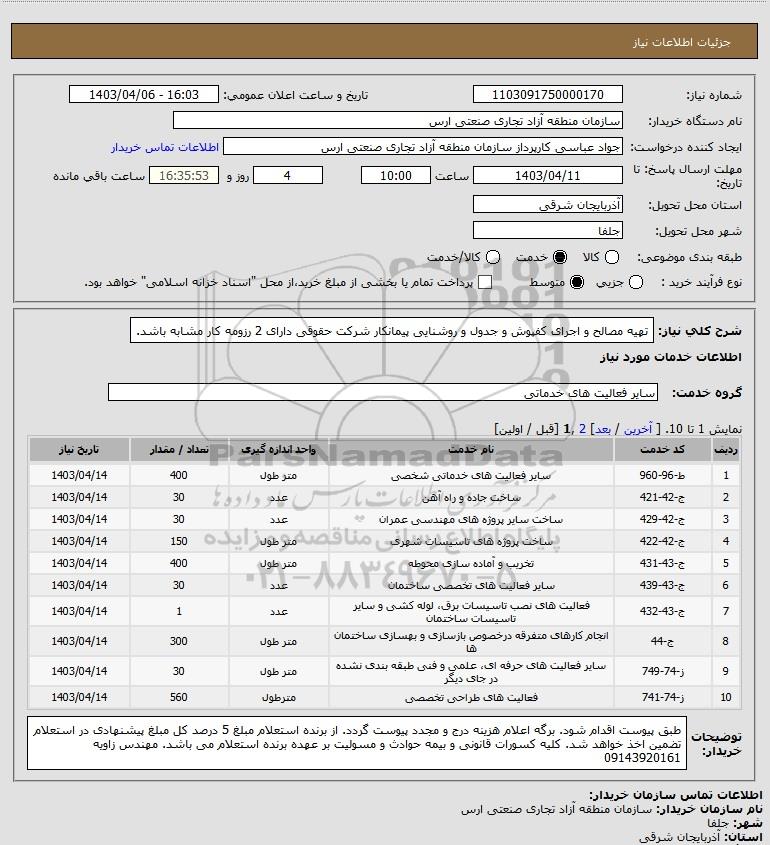770x845 pixels.
Task: Select row تخریب و آماده سازی محوطه
Action: tap(385, 564)
